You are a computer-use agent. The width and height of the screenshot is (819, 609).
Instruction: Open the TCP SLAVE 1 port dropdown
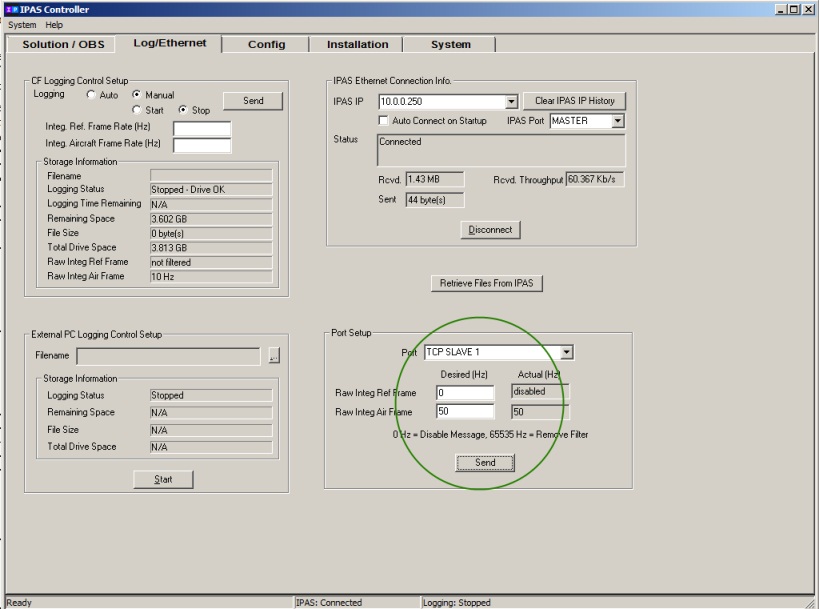[567, 352]
